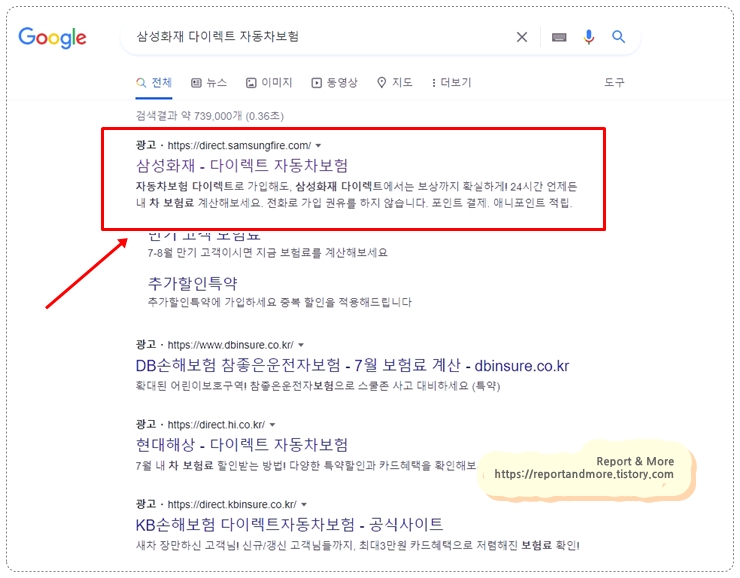
Task: Open 현대해상 - 다이렉트 자동차보험 link
Action: pos(242,444)
